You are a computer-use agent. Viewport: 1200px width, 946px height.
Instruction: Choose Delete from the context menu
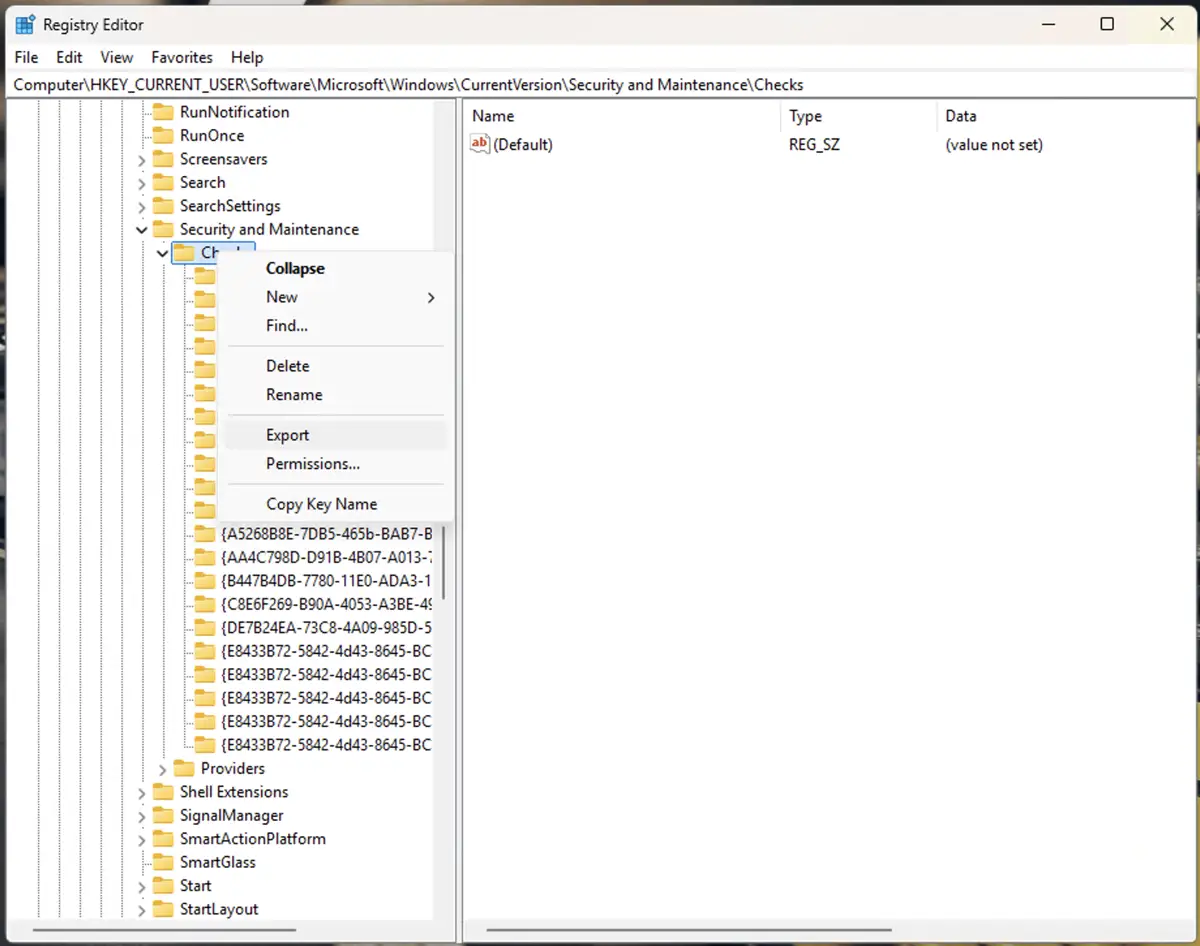pos(336,366)
